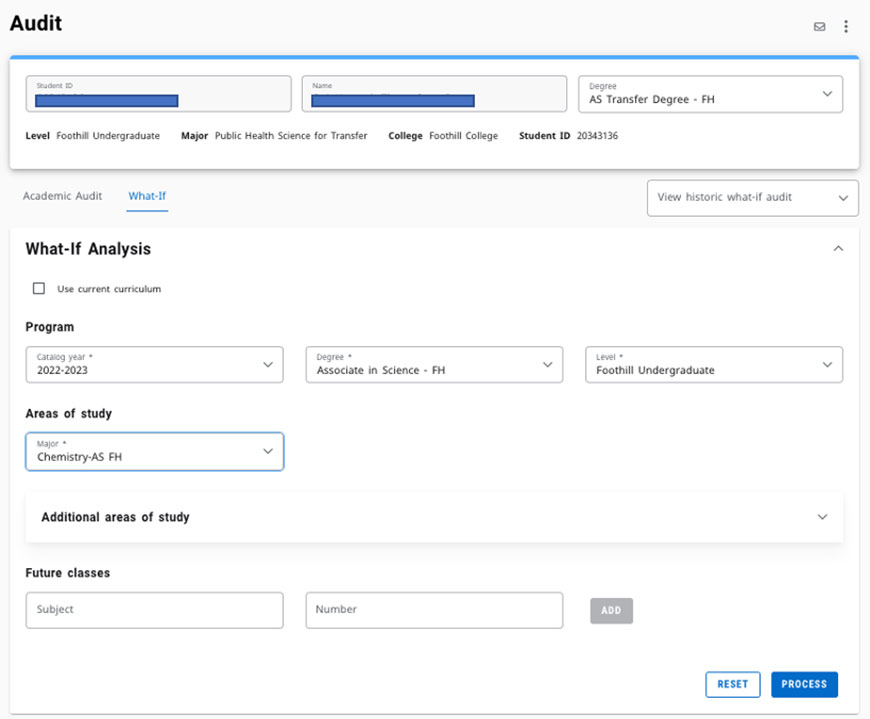870x719 pixels.
Task: Open the Associate in Science degree dropdown
Action: tap(434, 365)
